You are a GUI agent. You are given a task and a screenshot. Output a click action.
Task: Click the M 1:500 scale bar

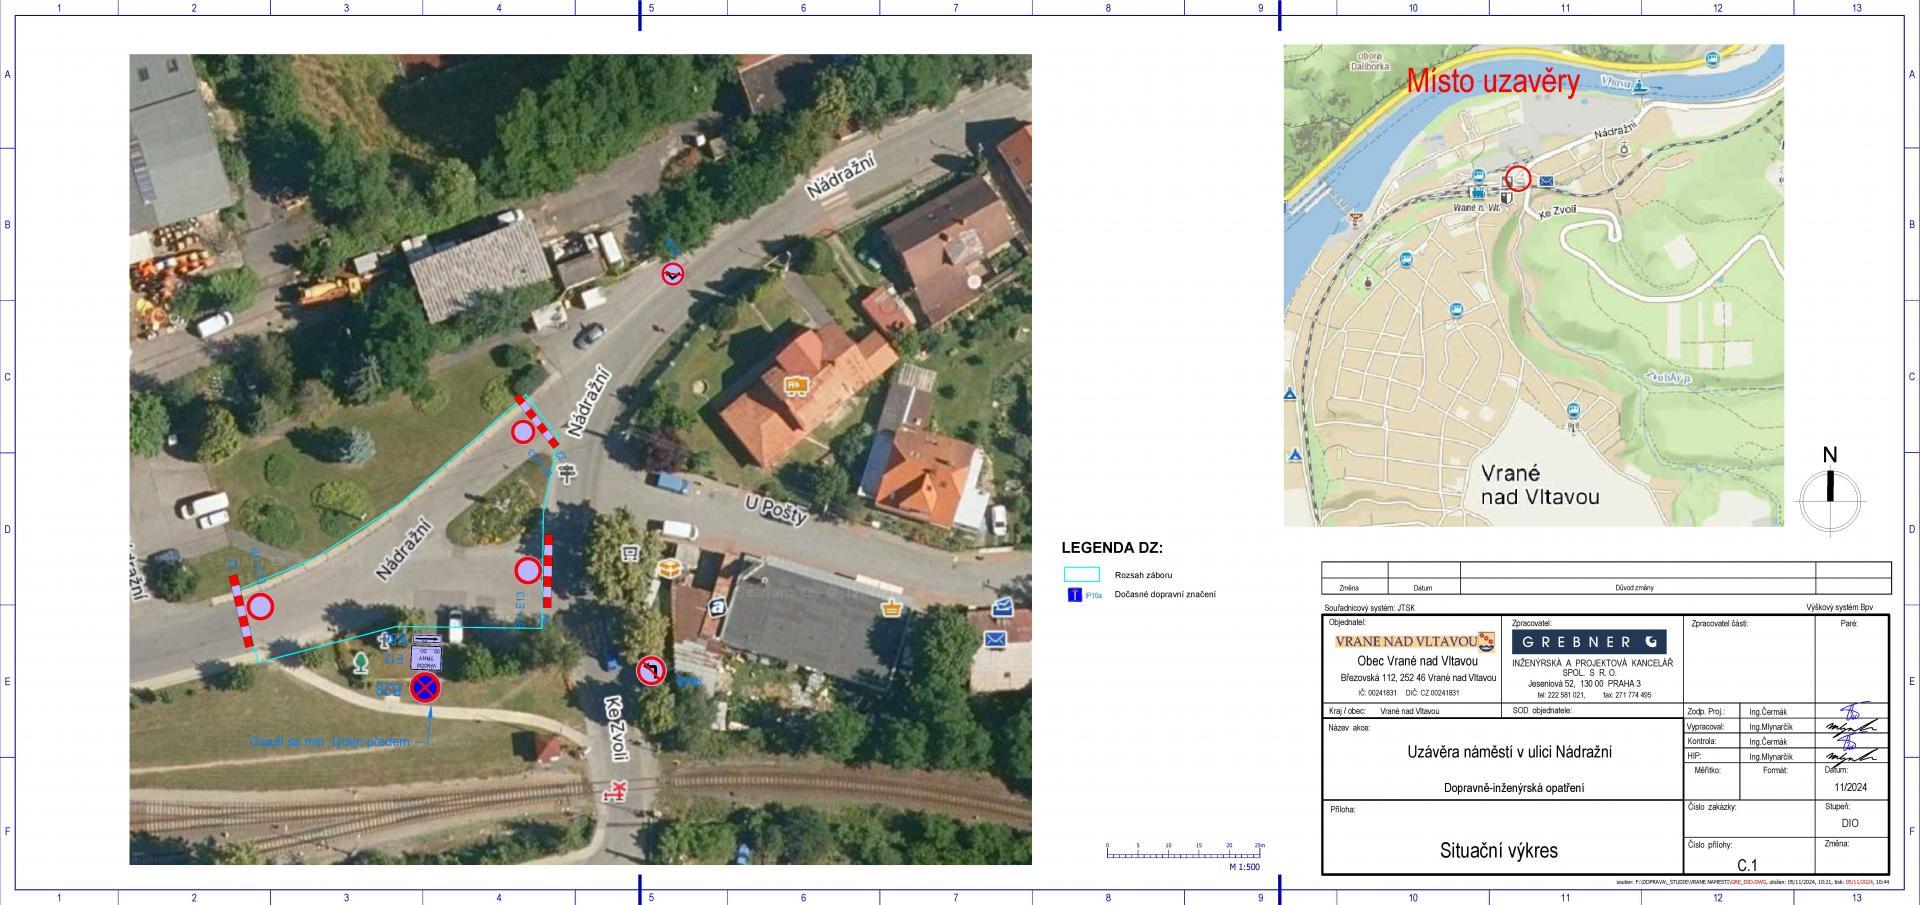tap(1185, 853)
